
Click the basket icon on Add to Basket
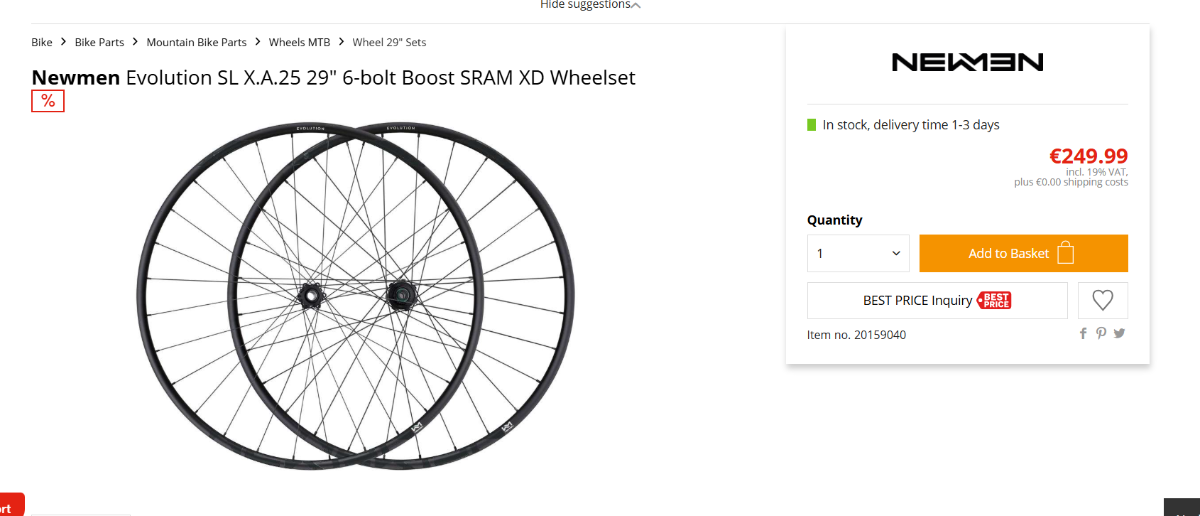coord(1065,253)
